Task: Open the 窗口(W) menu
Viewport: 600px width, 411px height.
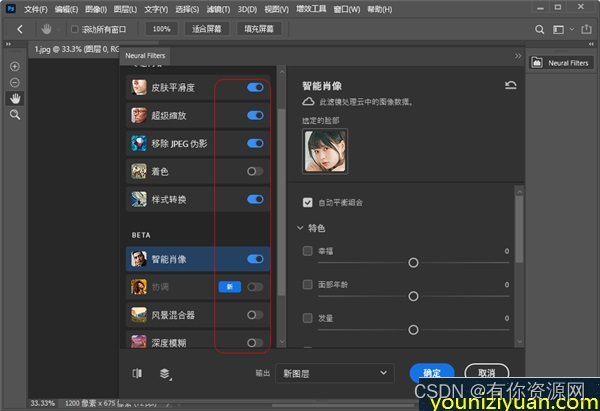Action: point(347,9)
